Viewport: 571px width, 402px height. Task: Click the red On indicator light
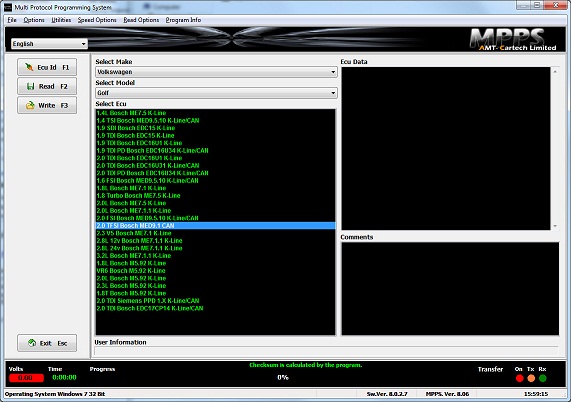click(x=520, y=378)
